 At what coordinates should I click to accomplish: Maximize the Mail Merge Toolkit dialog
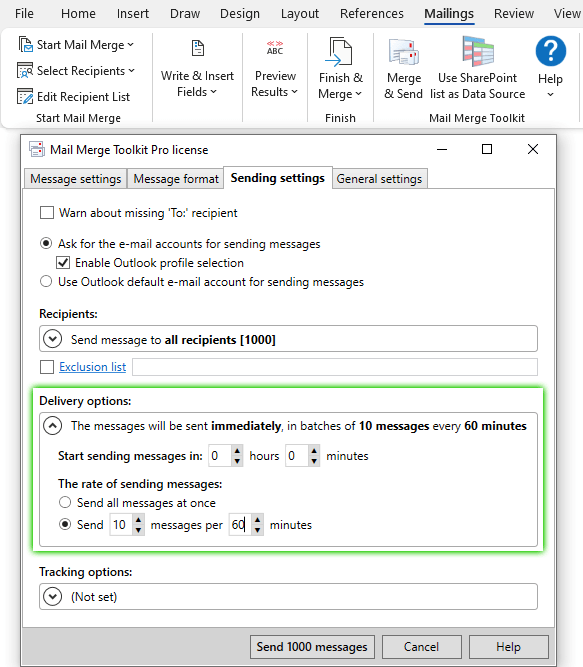click(487, 149)
